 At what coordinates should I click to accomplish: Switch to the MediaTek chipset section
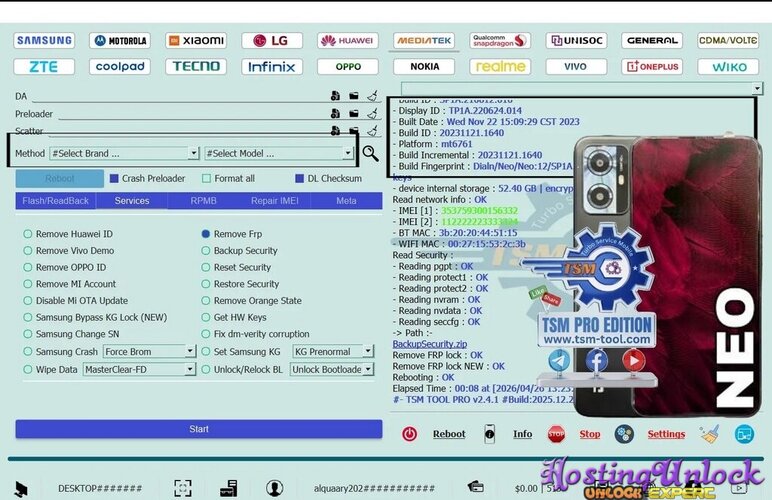[x=424, y=40]
